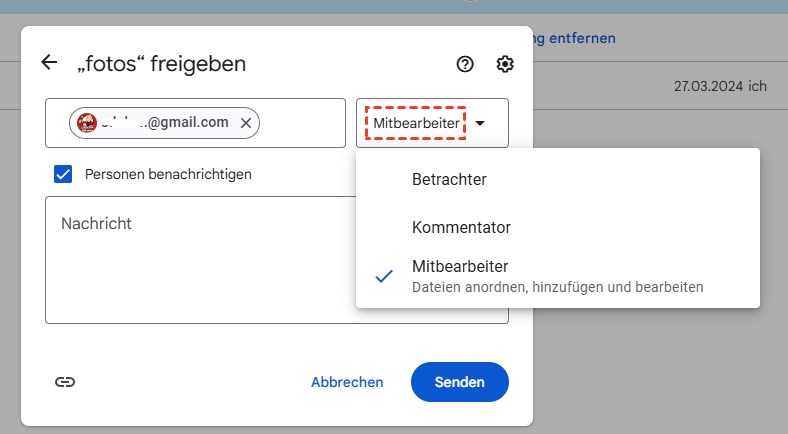Screen dimensions: 788x434
Task: Click Abbrechen to cancel sharing
Action: click(347, 382)
